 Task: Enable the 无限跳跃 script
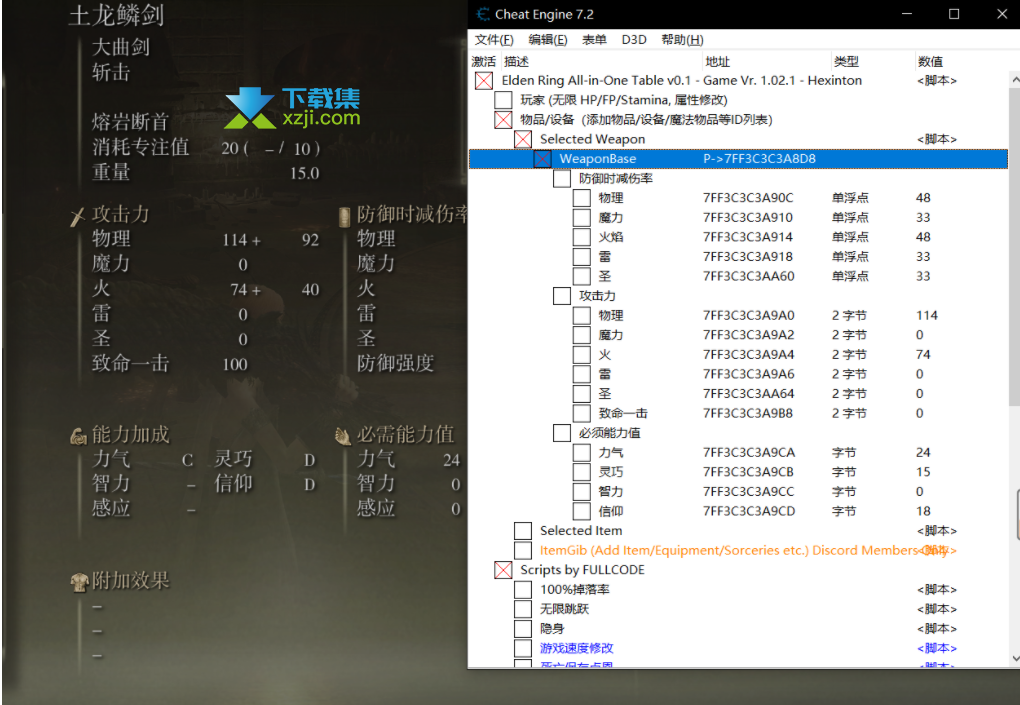pyautogui.click(x=522, y=609)
